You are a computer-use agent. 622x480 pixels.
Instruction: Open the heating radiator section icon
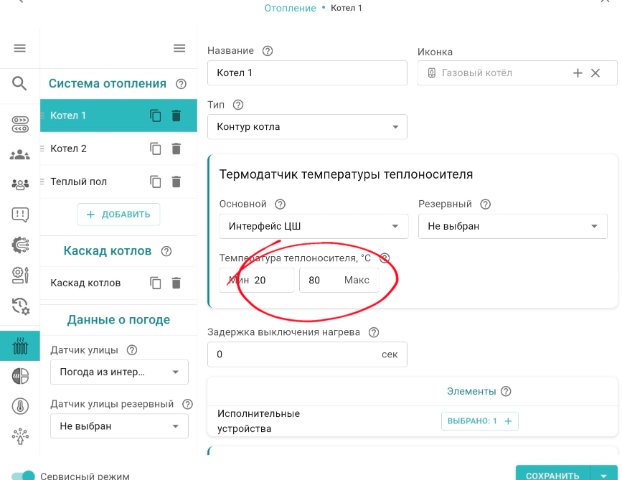[19, 346]
